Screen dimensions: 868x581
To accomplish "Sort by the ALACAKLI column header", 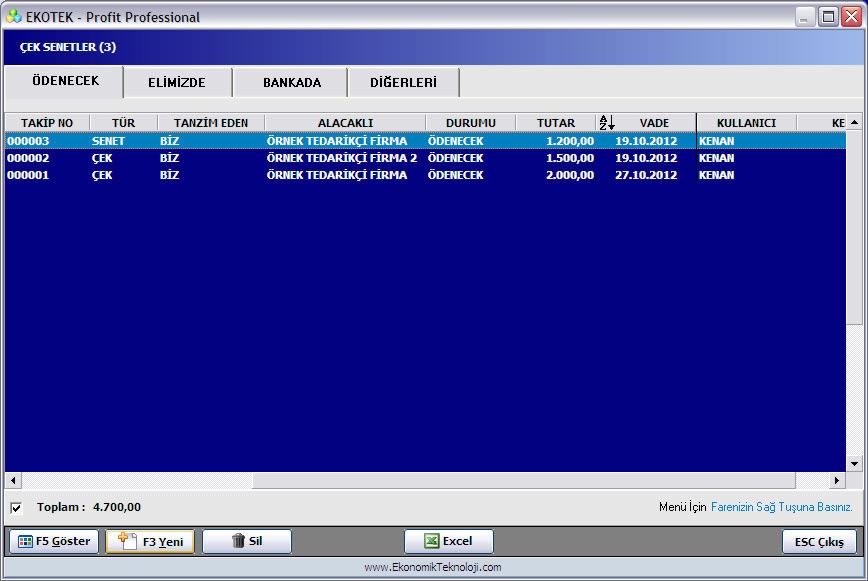I will click(345, 123).
